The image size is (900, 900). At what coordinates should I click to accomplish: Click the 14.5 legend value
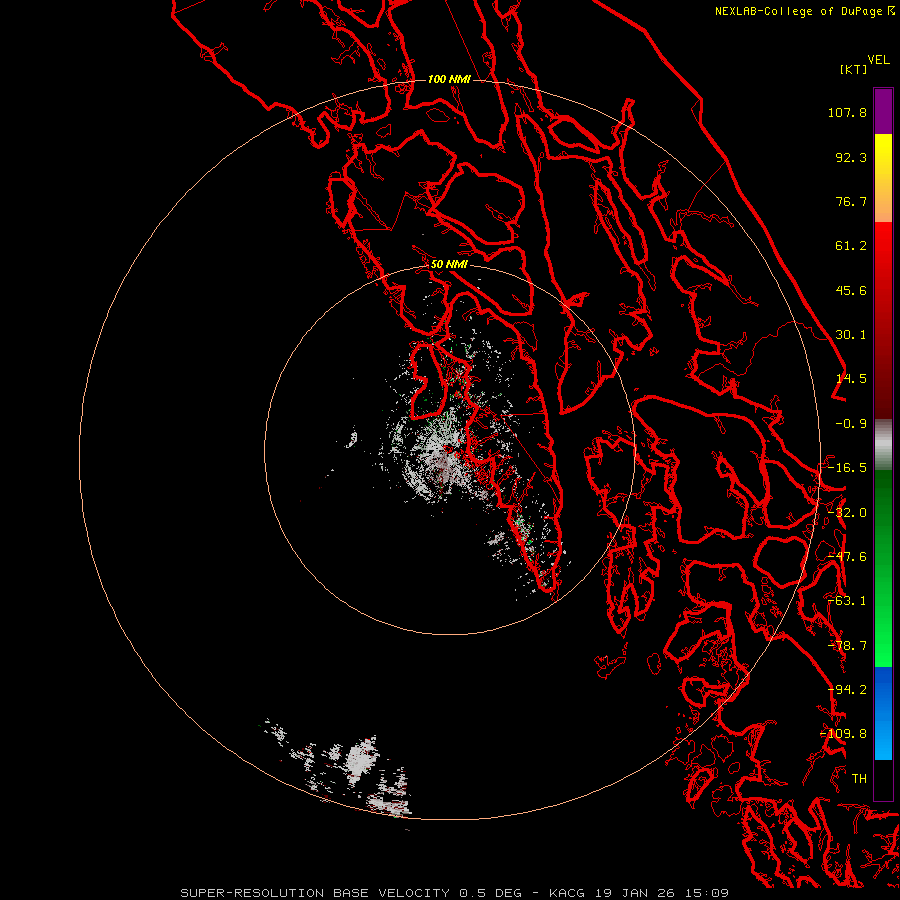[851, 379]
